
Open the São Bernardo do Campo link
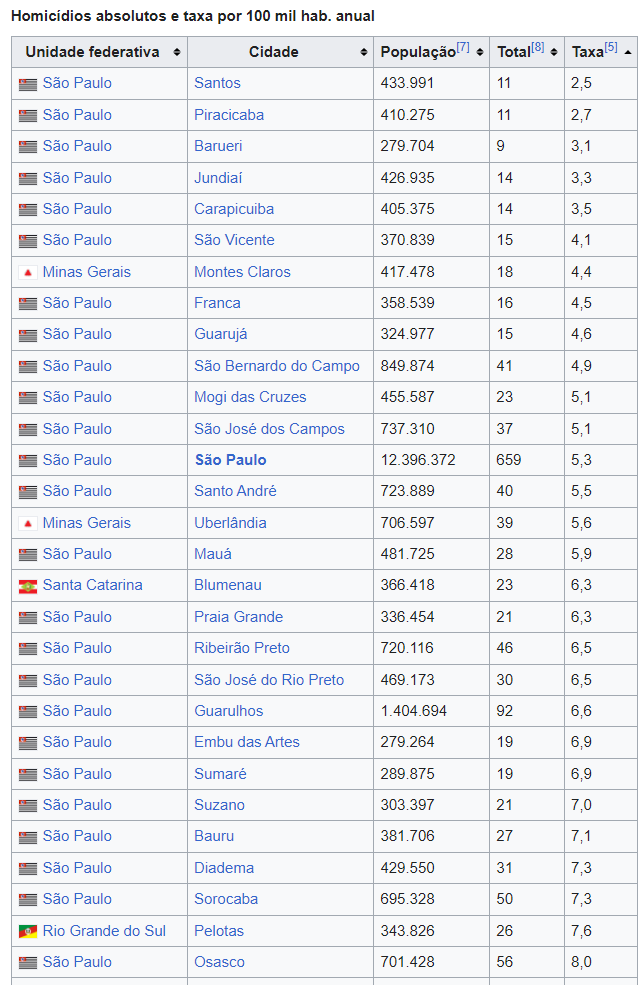click(x=277, y=366)
